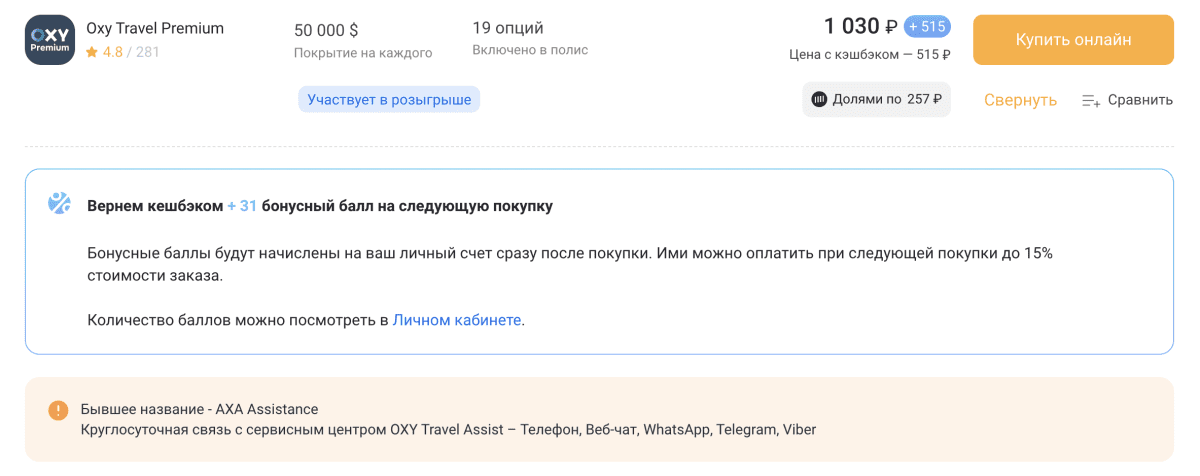1200x476 pixels.
Task: Click the Бонусные баллы будут начислены paragraph
Action: point(570,264)
